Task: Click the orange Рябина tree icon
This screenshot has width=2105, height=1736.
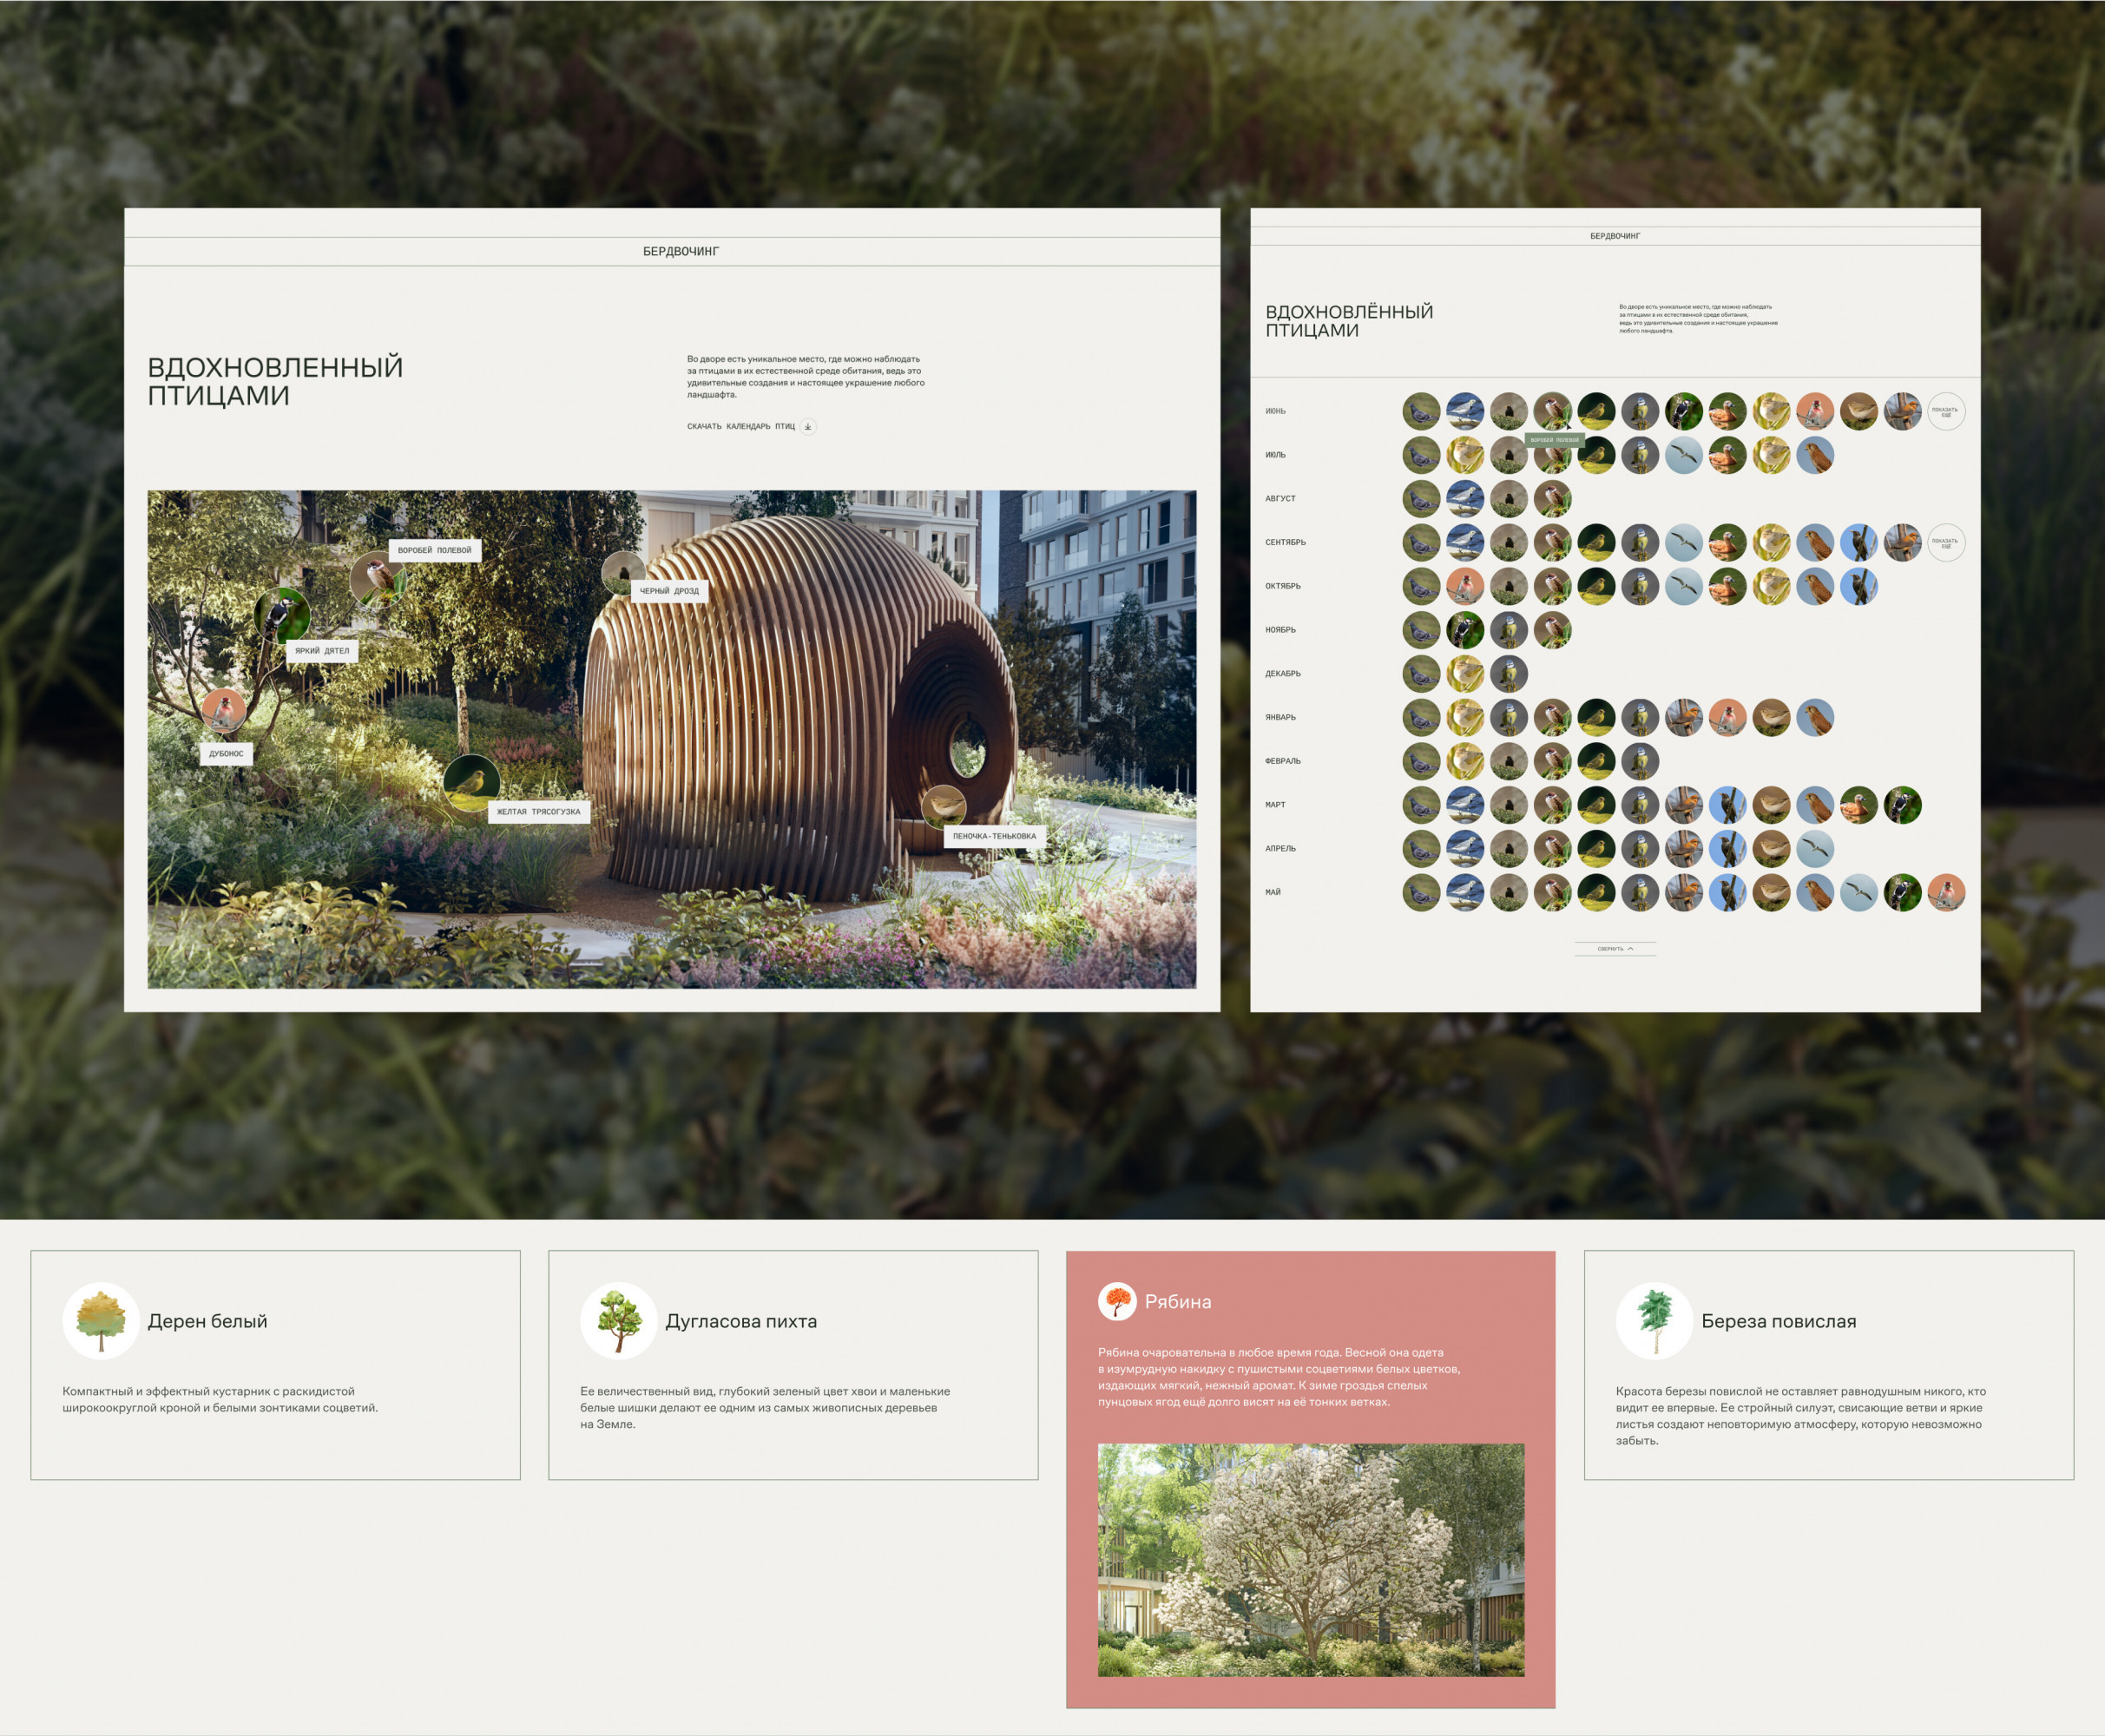Action: click(x=1117, y=1301)
